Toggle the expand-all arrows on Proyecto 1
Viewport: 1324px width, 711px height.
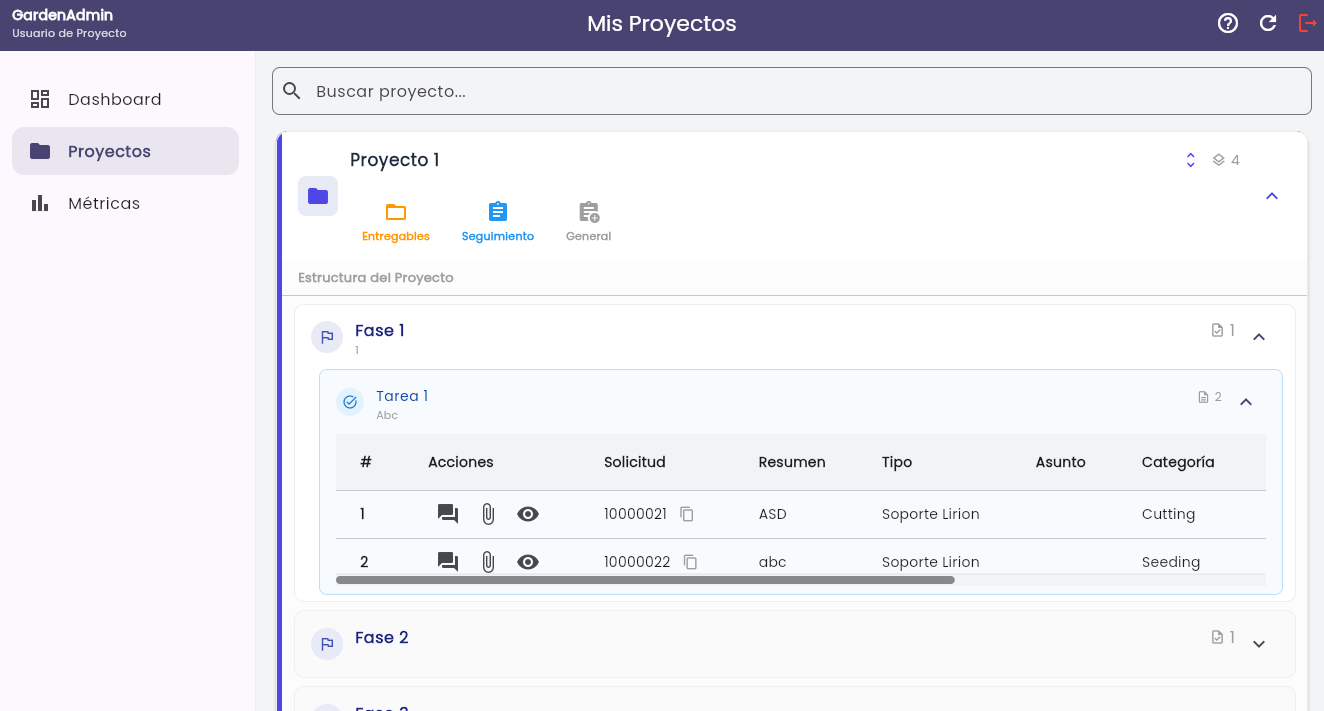1190,160
